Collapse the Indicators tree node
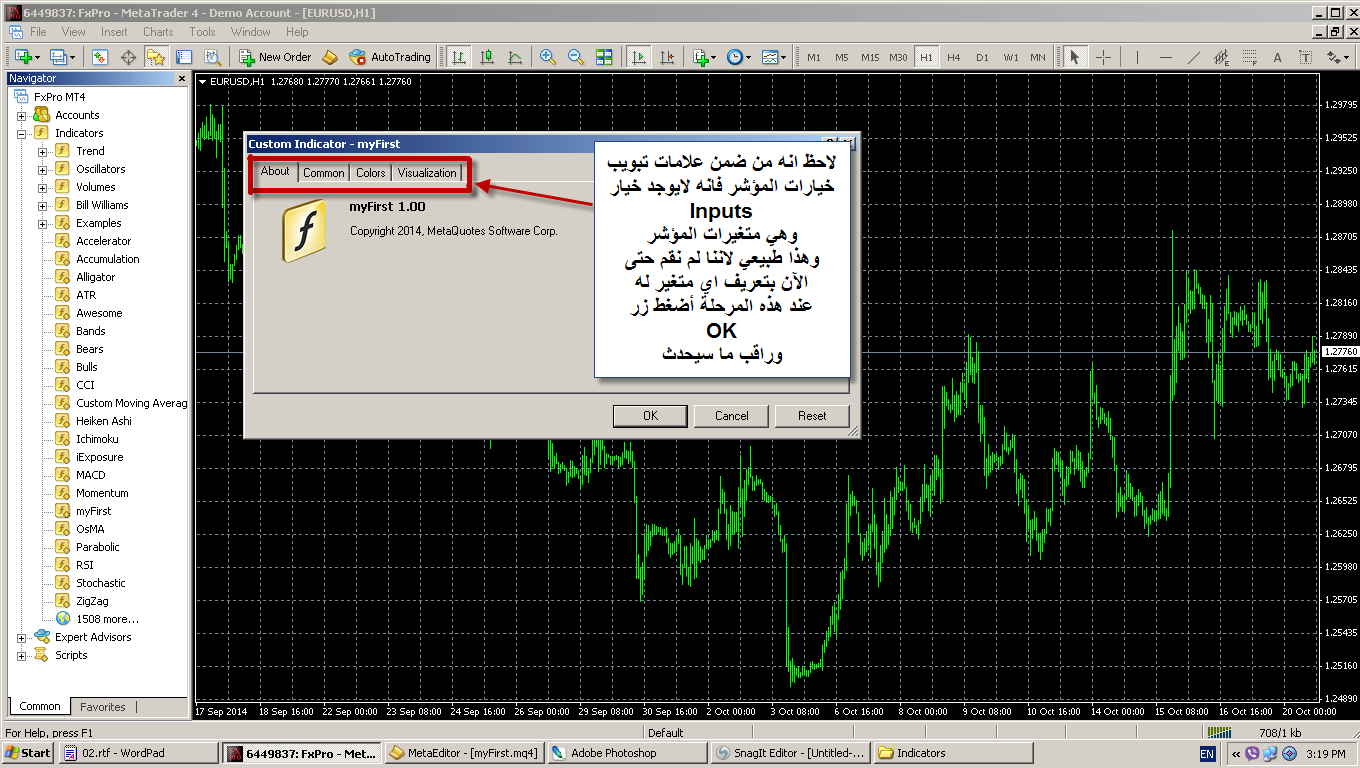The image size is (1360, 768). click(x=21, y=134)
